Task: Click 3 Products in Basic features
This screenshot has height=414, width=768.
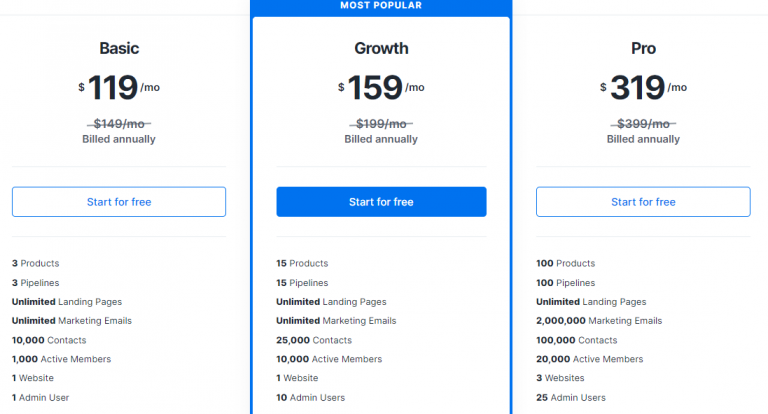Action: click(x=35, y=264)
